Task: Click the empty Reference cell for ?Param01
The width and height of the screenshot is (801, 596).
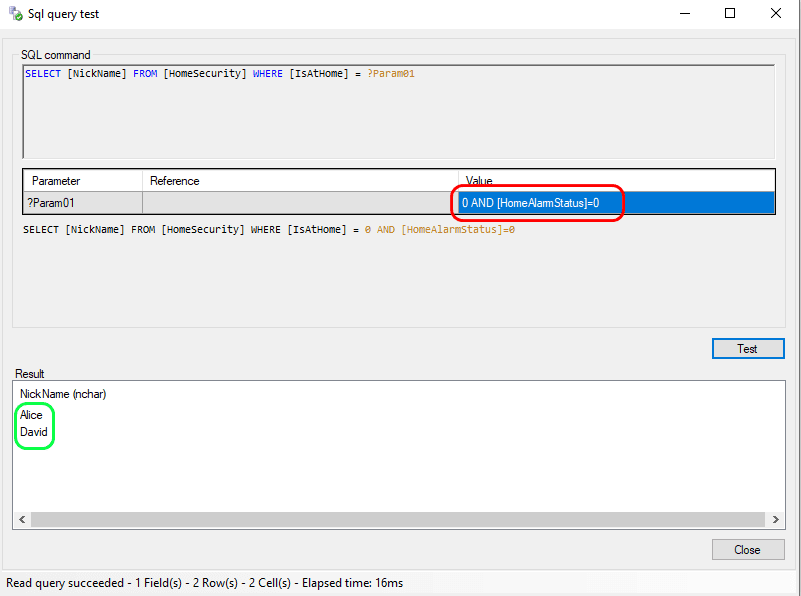Action: pos(300,203)
